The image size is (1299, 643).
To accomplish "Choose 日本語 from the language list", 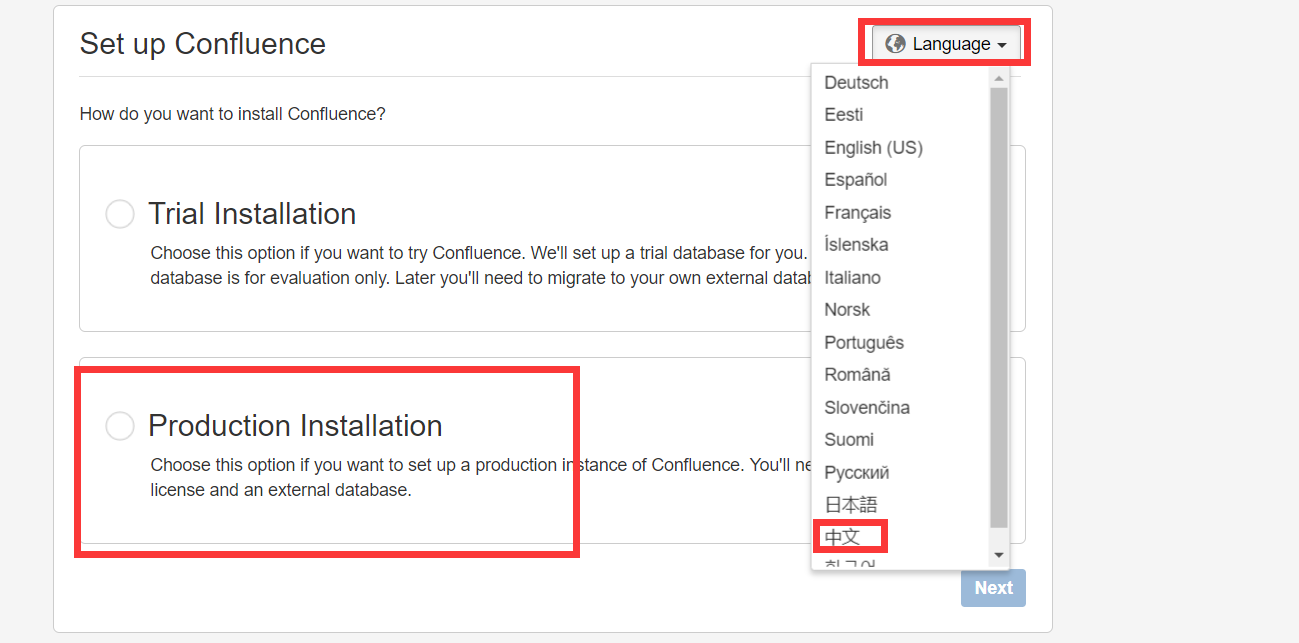I will click(850, 505).
